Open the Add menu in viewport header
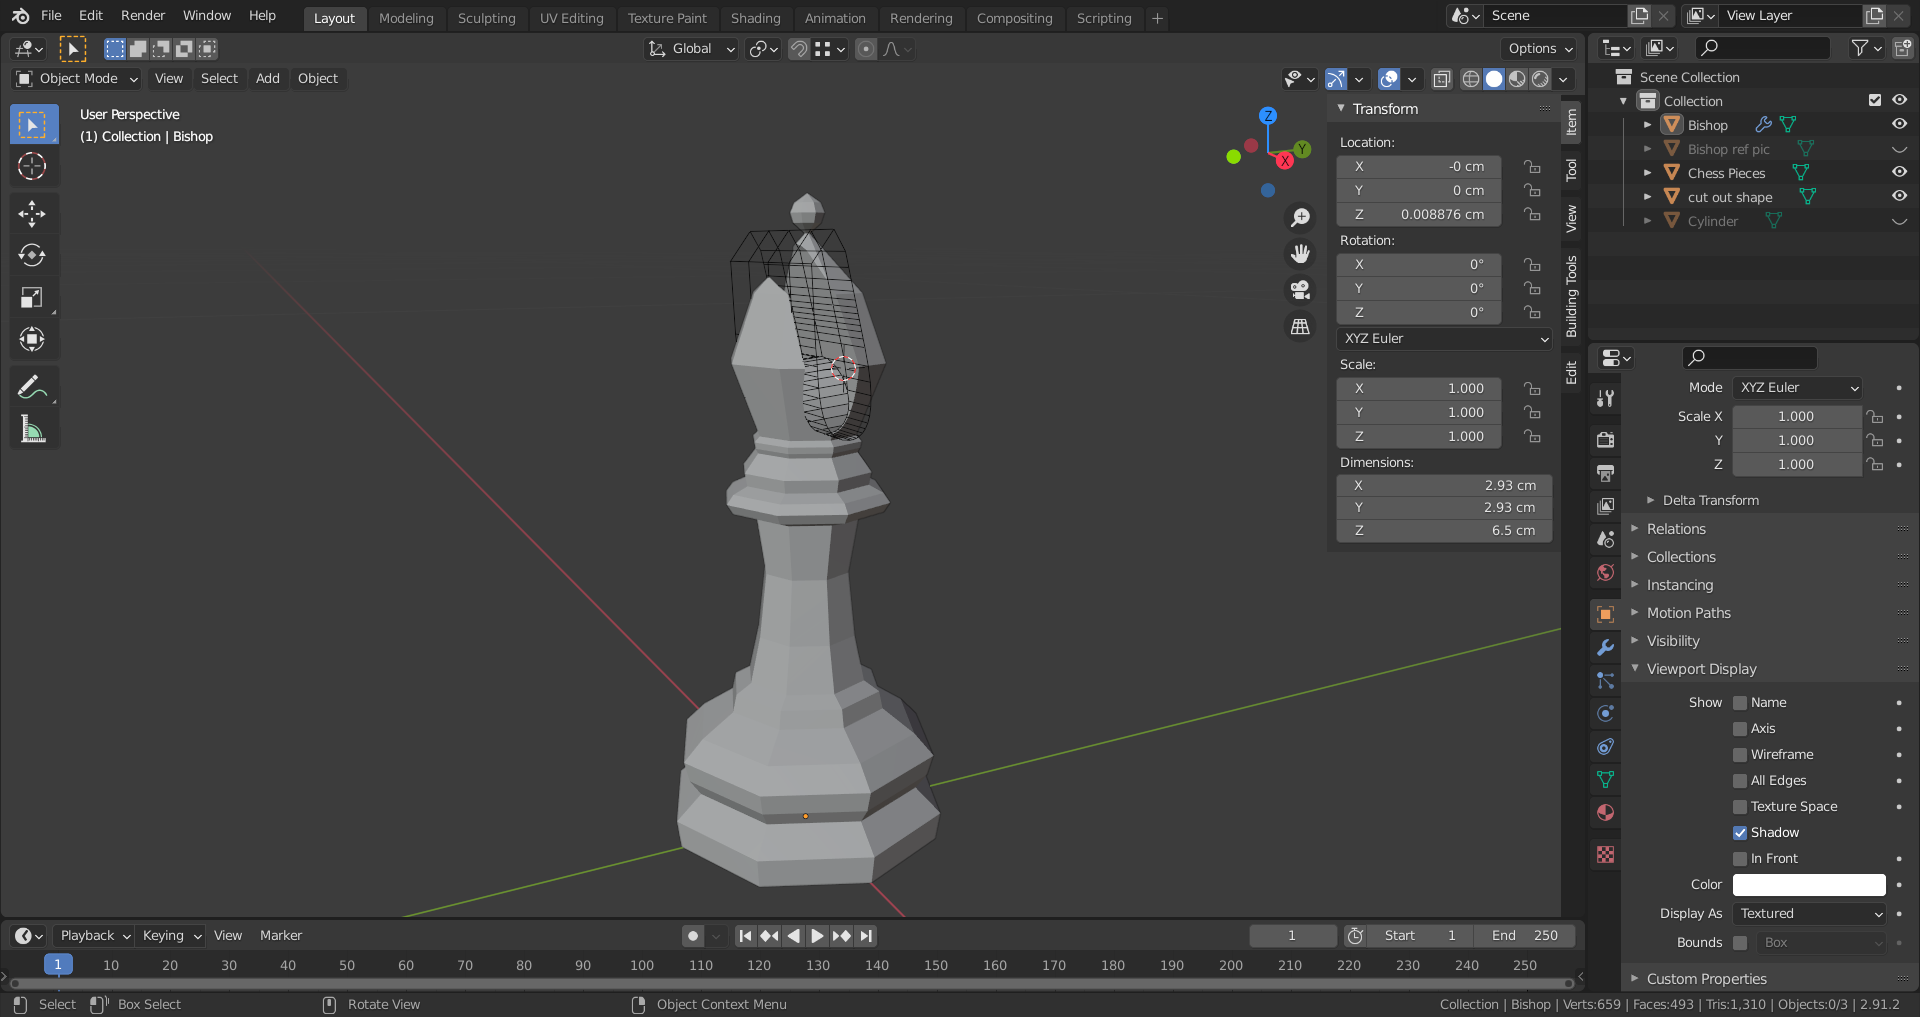The height and width of the screenshot is (1017, 1920). pos(267,78)
